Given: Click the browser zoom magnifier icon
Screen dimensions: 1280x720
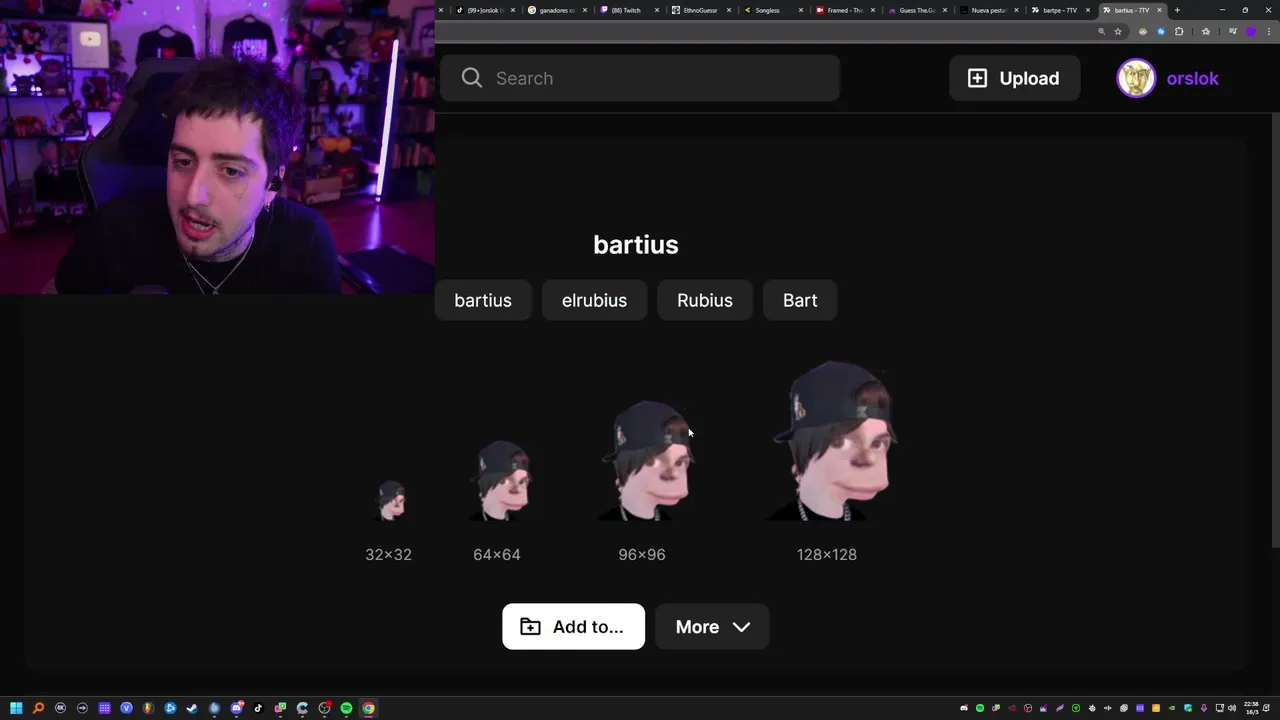Looking at the screenshot, I should [x=1102, y=31].
